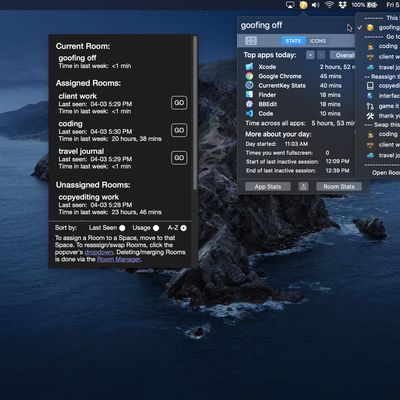Click the minus stepper next to Top apps today
The image size is (400, 400).
point(321,55)
